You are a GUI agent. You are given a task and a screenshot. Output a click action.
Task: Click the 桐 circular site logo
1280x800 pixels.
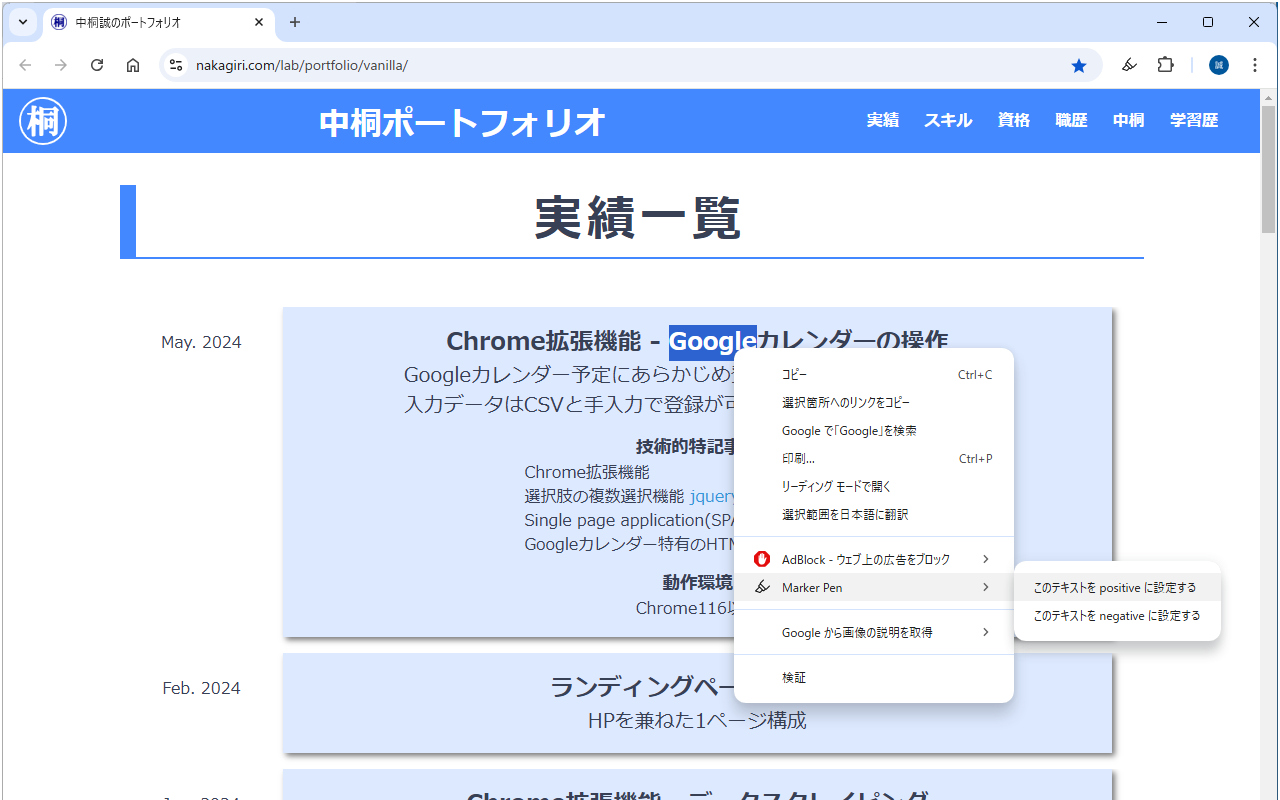(43, 121)
